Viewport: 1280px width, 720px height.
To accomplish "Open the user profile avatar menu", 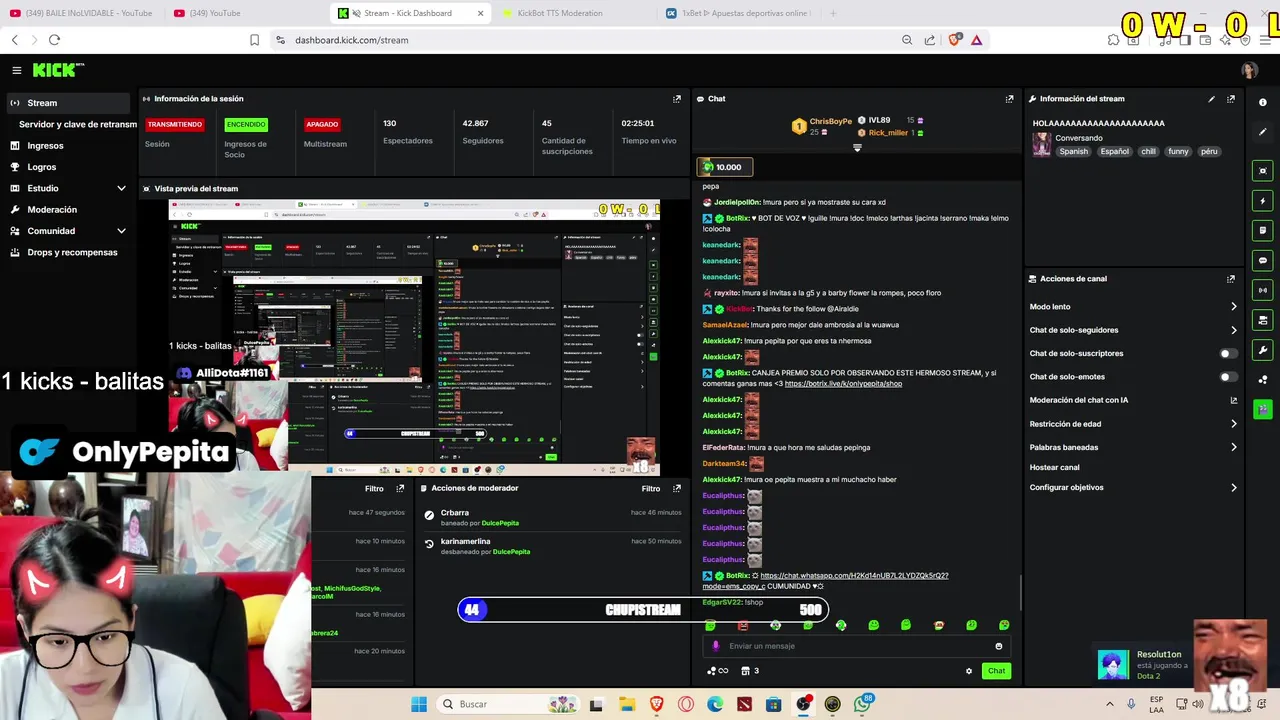I will coord(1249,70).
